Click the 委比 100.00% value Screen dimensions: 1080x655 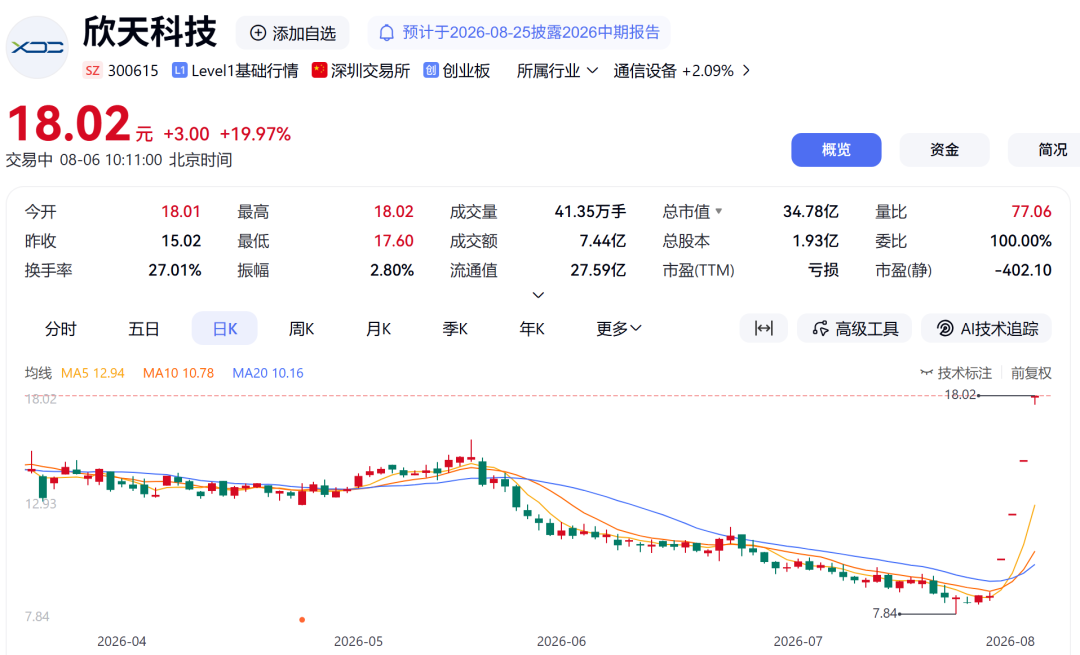[x=1021, y=241]
